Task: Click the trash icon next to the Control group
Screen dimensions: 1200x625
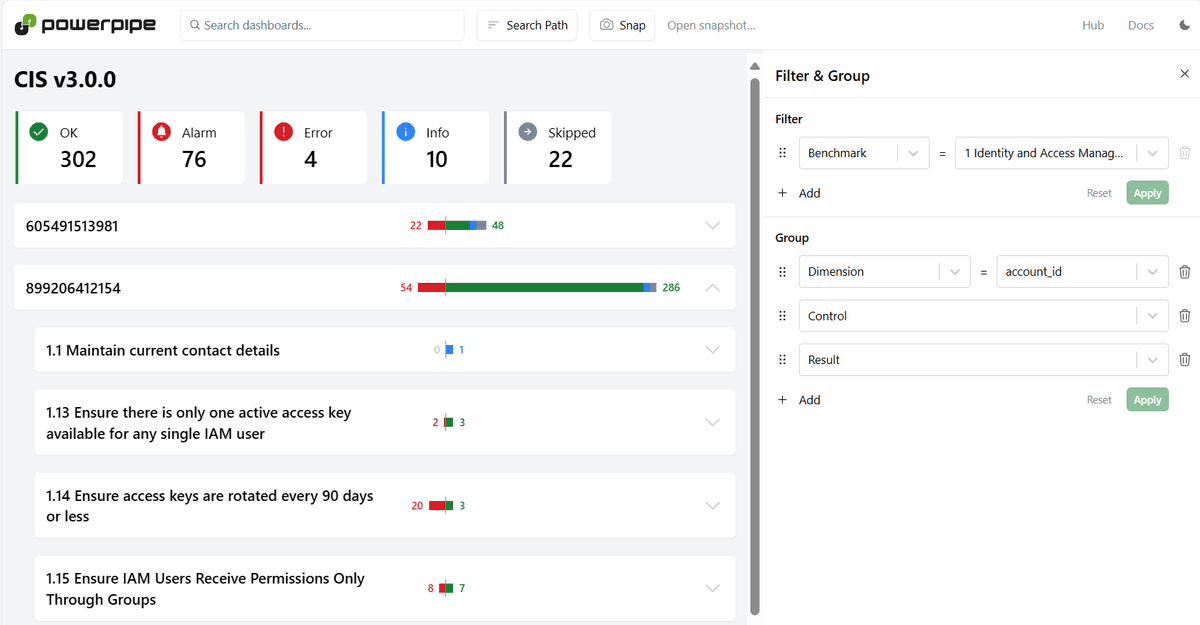Action: (x=1185, y=315)
